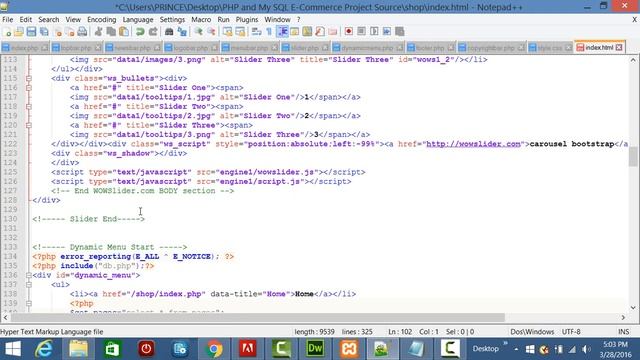Image resolution: width=640 pixels, height=360 pixels.
Task: Collapse the fold marker at line 116
Action: click(29, 88)
